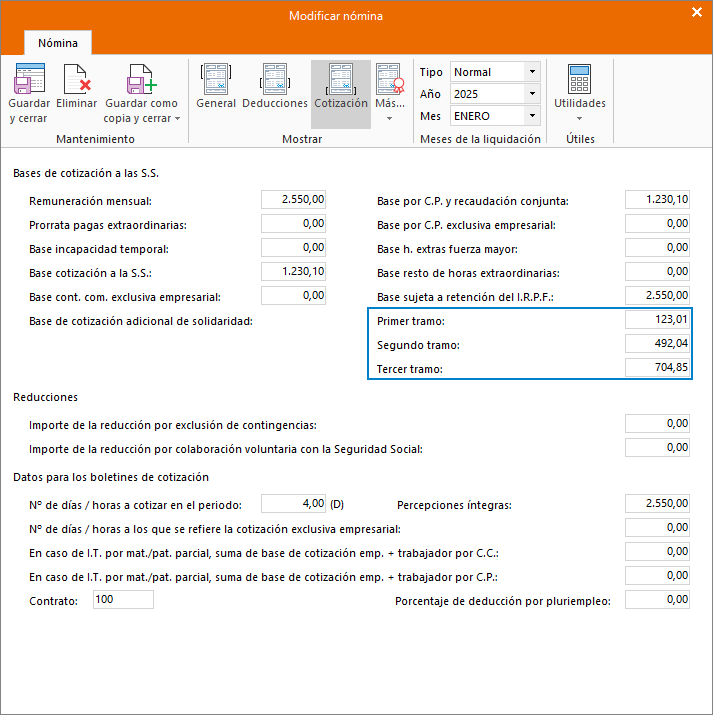The height and width of the screenshot is (715, 713).
Task: Edit the Base incapacidad temporal field
Action: tap(293, 248)
